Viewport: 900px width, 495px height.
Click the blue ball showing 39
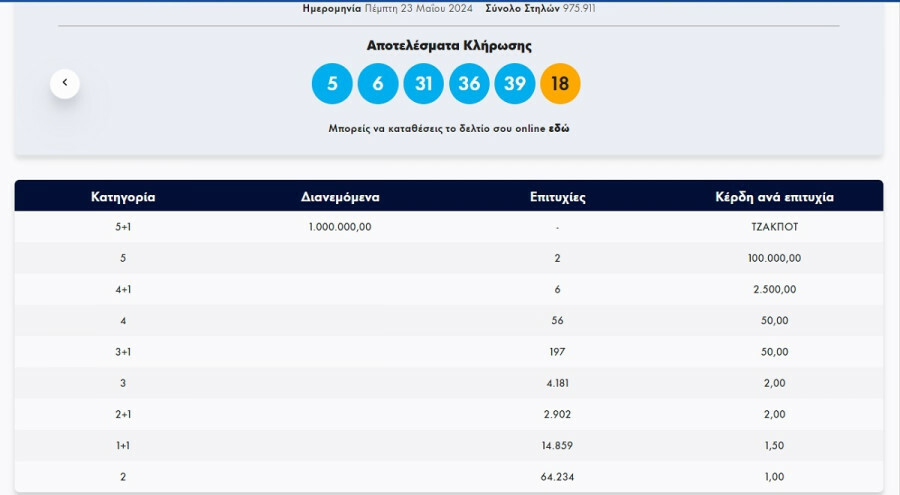tap(514, 84)
